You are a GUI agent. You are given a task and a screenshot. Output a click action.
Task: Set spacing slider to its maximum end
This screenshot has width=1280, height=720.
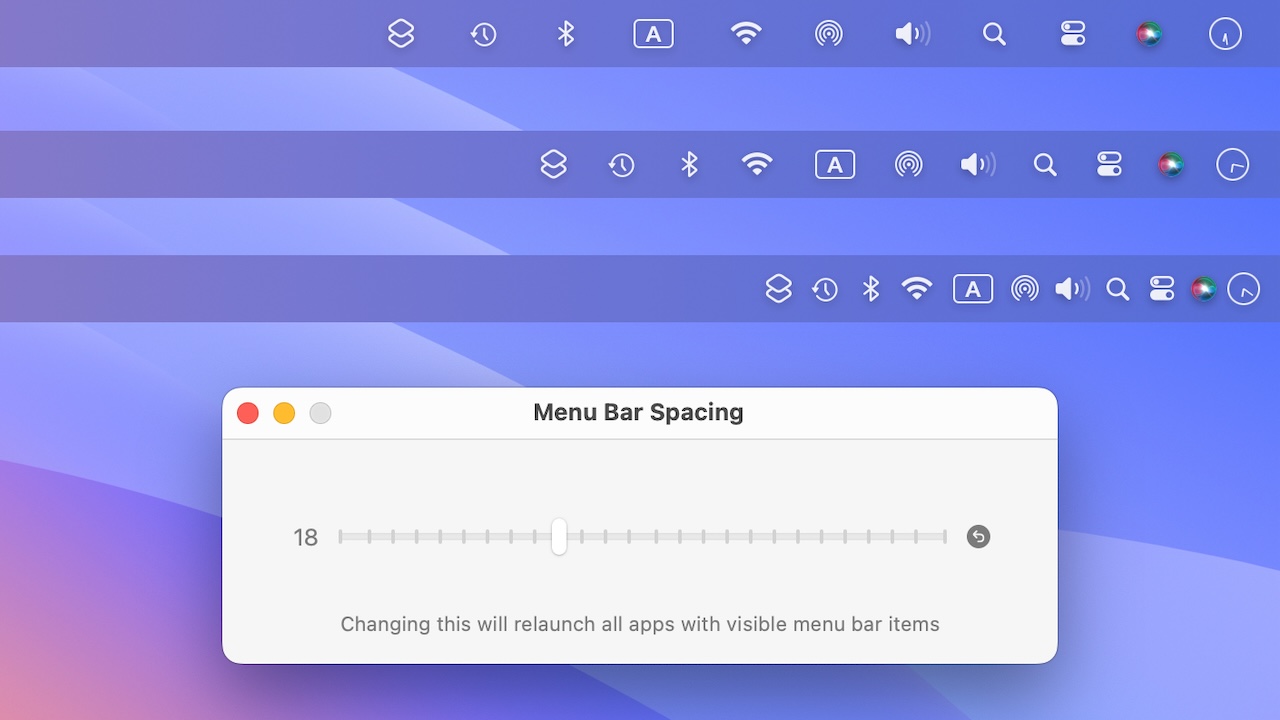coord(945,537)
